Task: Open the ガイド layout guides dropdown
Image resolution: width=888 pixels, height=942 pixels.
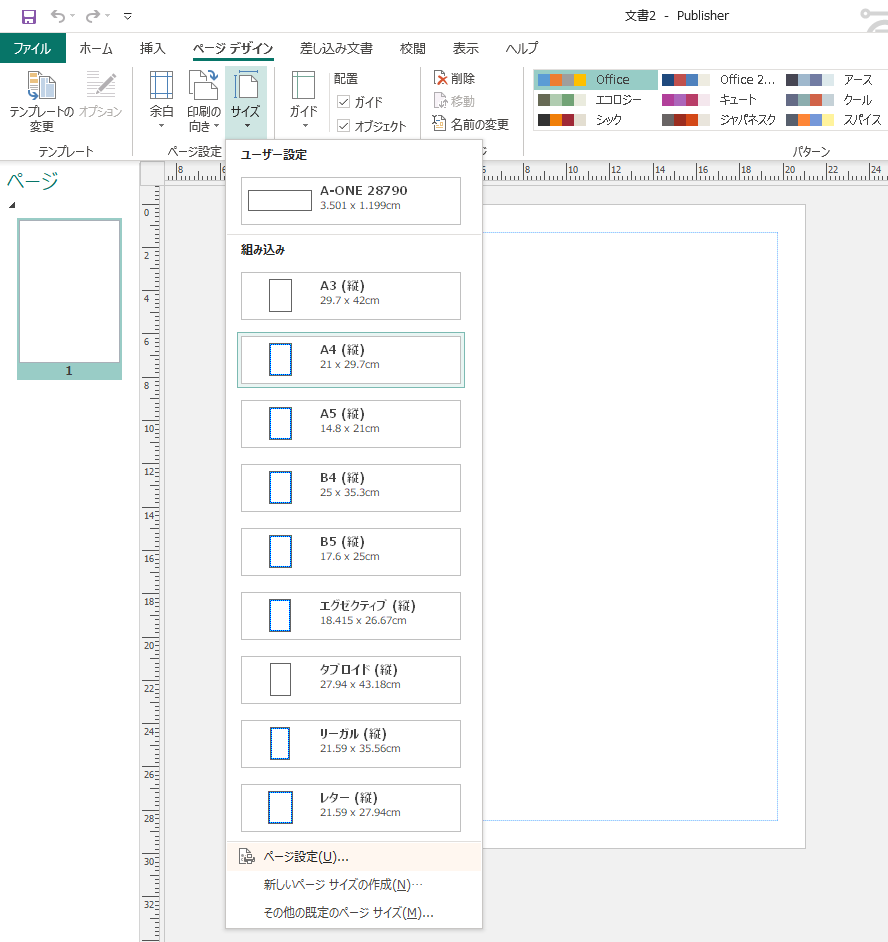Action: tap(303, 100)
